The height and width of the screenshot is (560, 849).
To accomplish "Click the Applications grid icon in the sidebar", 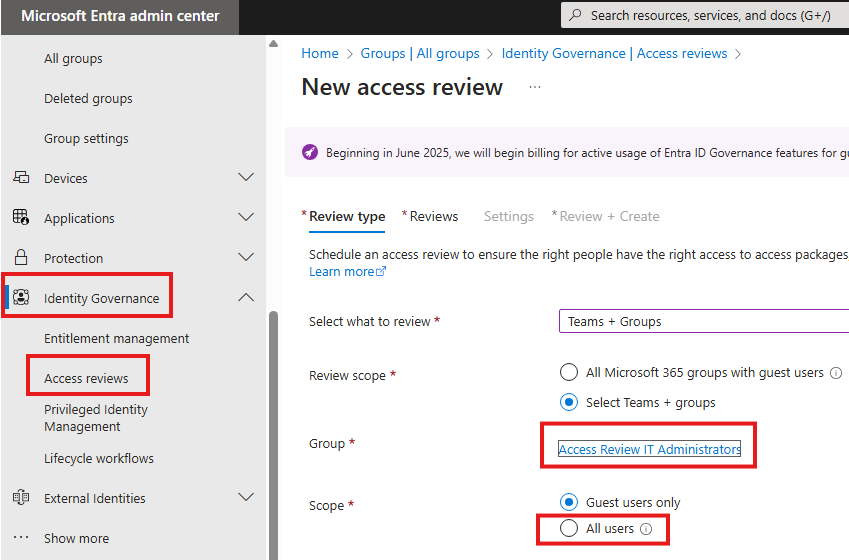I will click(x=21, y=217).
